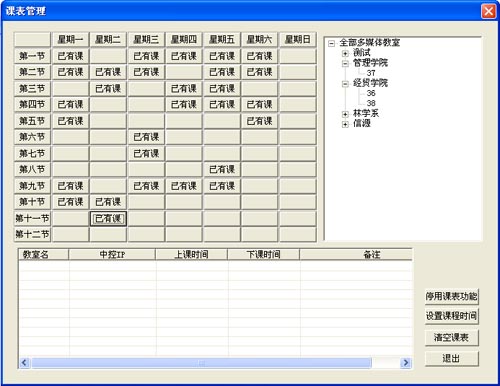This screenshot has width=500, height=386.
Task: Select classroom 36 under 经贸学院
Action: (x=371, y=93)
